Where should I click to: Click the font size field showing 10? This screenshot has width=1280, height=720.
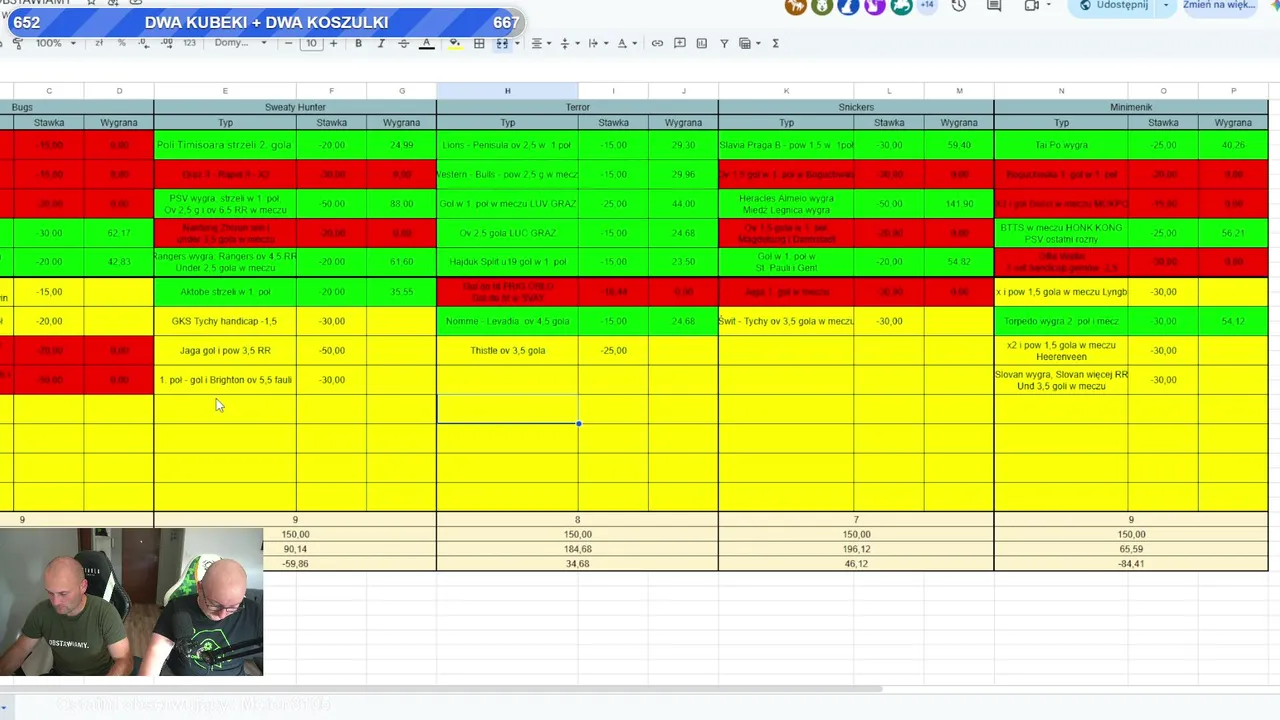tap(311, 44)
